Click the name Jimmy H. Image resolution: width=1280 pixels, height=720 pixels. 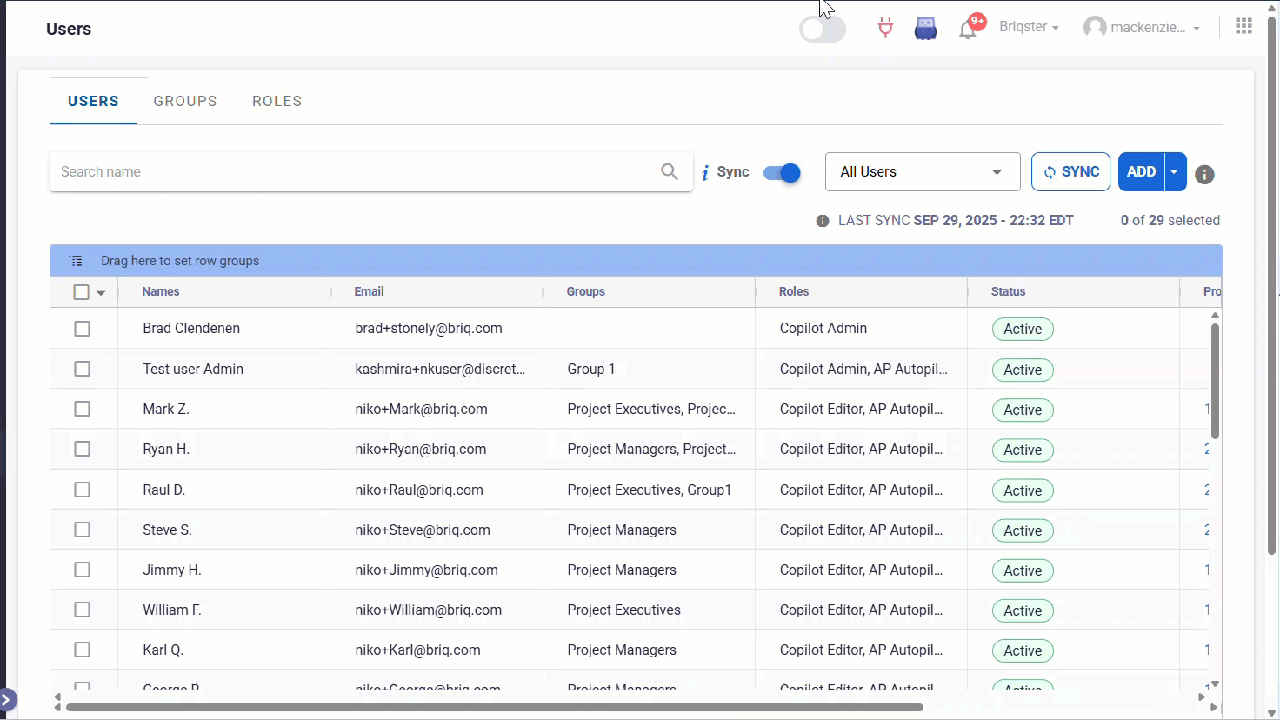click(x=172, y=570)
